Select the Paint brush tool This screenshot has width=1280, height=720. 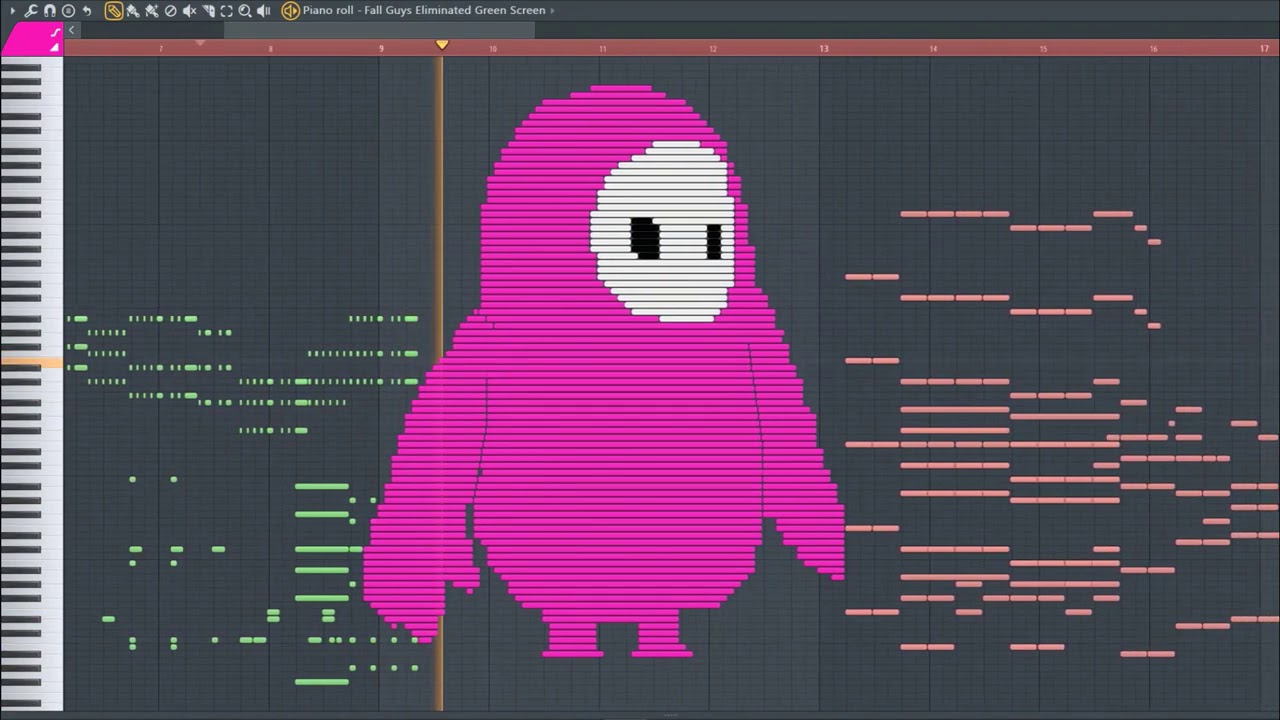point(133,11)
